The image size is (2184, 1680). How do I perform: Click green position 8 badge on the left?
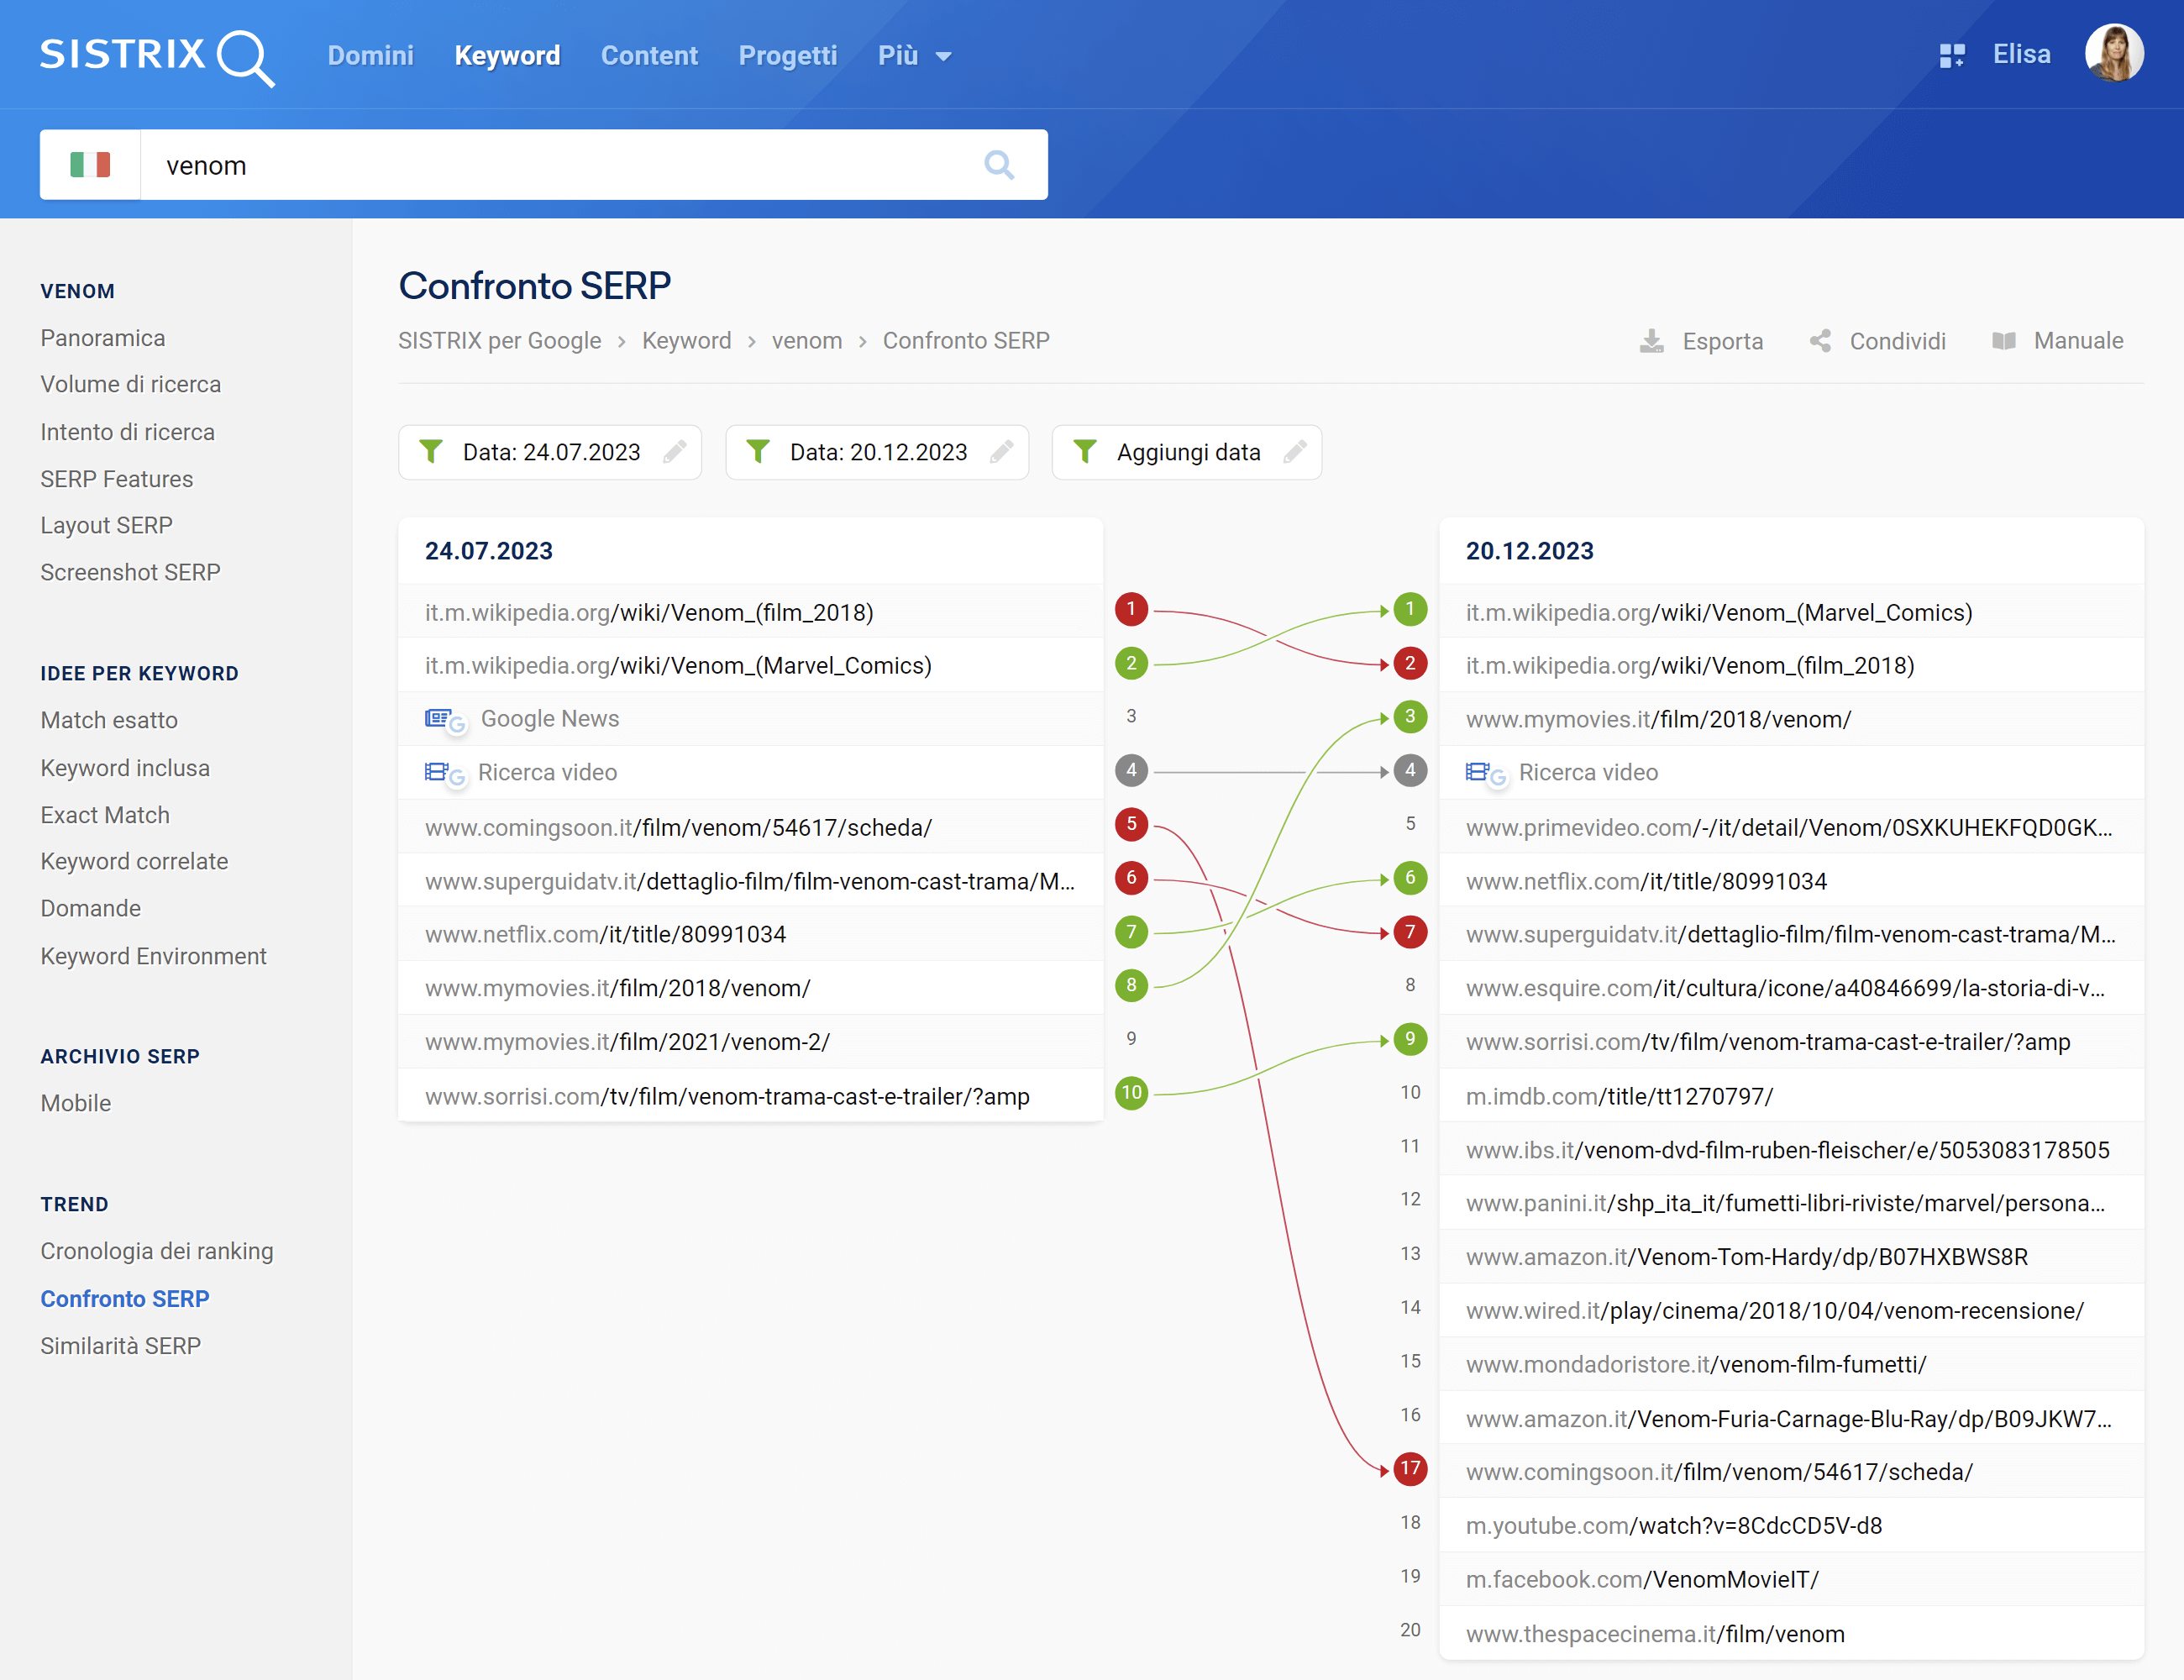(x=1131, y=985)
